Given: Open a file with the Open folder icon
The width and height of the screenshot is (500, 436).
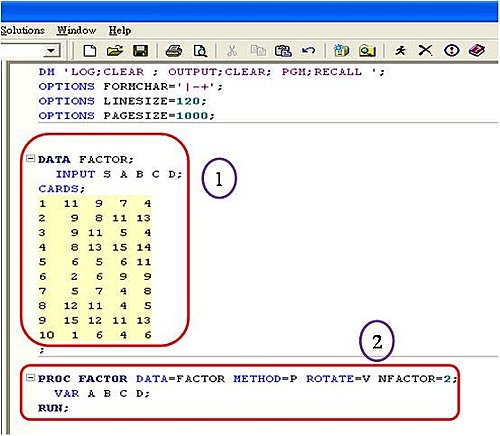Looking at the screenshot, I should tap(115, 51).
